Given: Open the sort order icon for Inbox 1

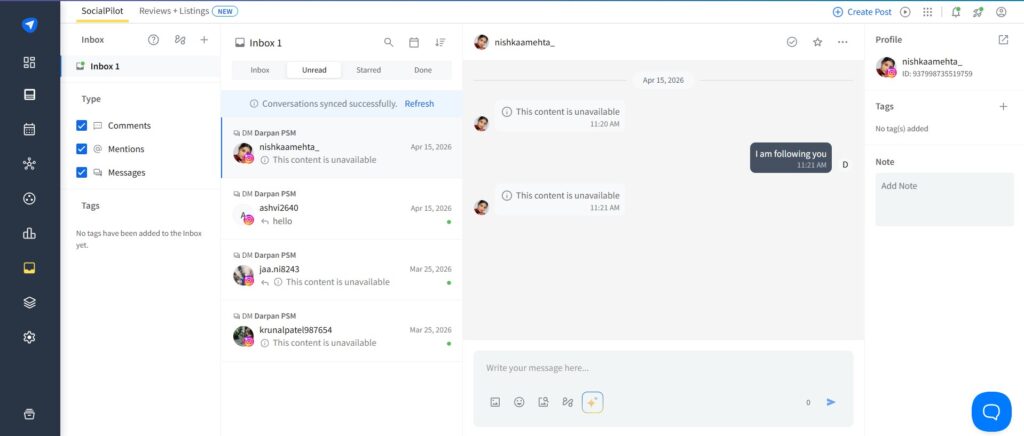Looking at the screenshot, I should coord(440,42).
